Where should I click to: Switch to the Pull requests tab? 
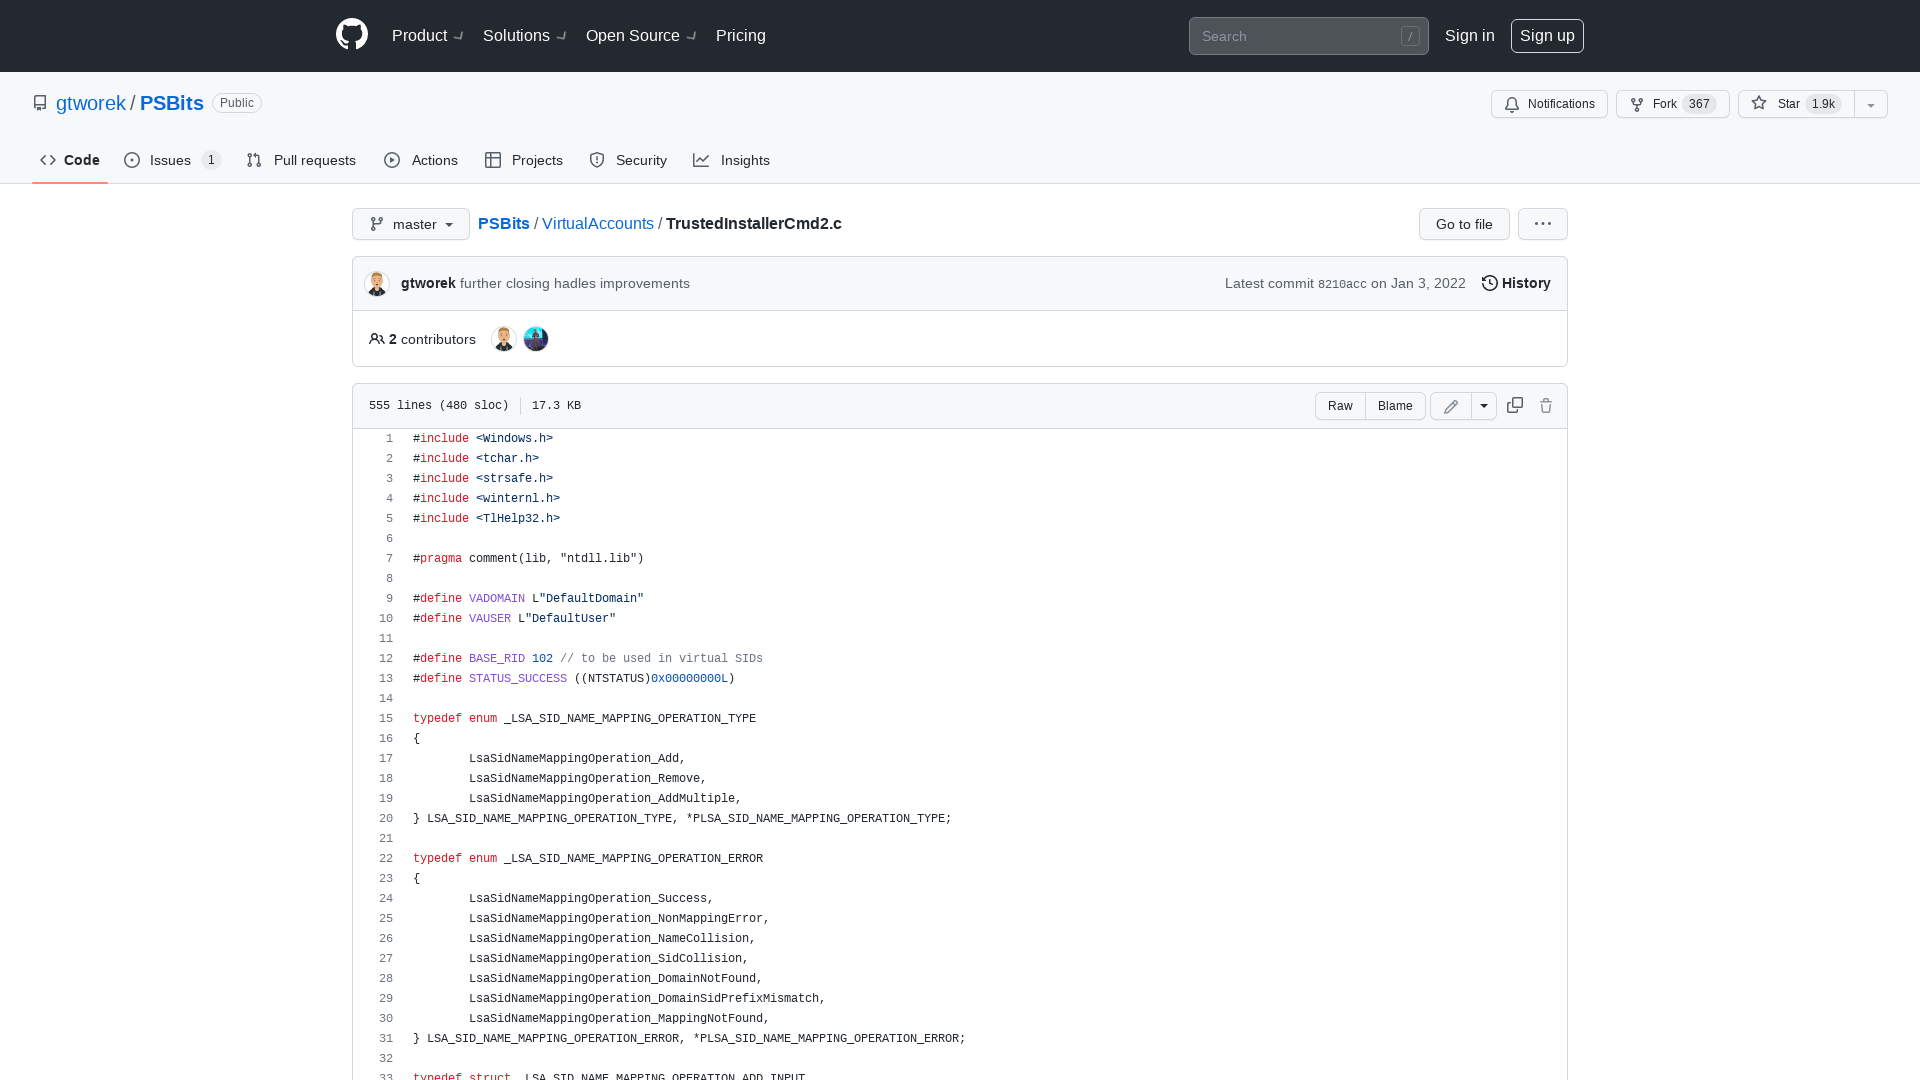pyautogui.click(x=301, y=160)
